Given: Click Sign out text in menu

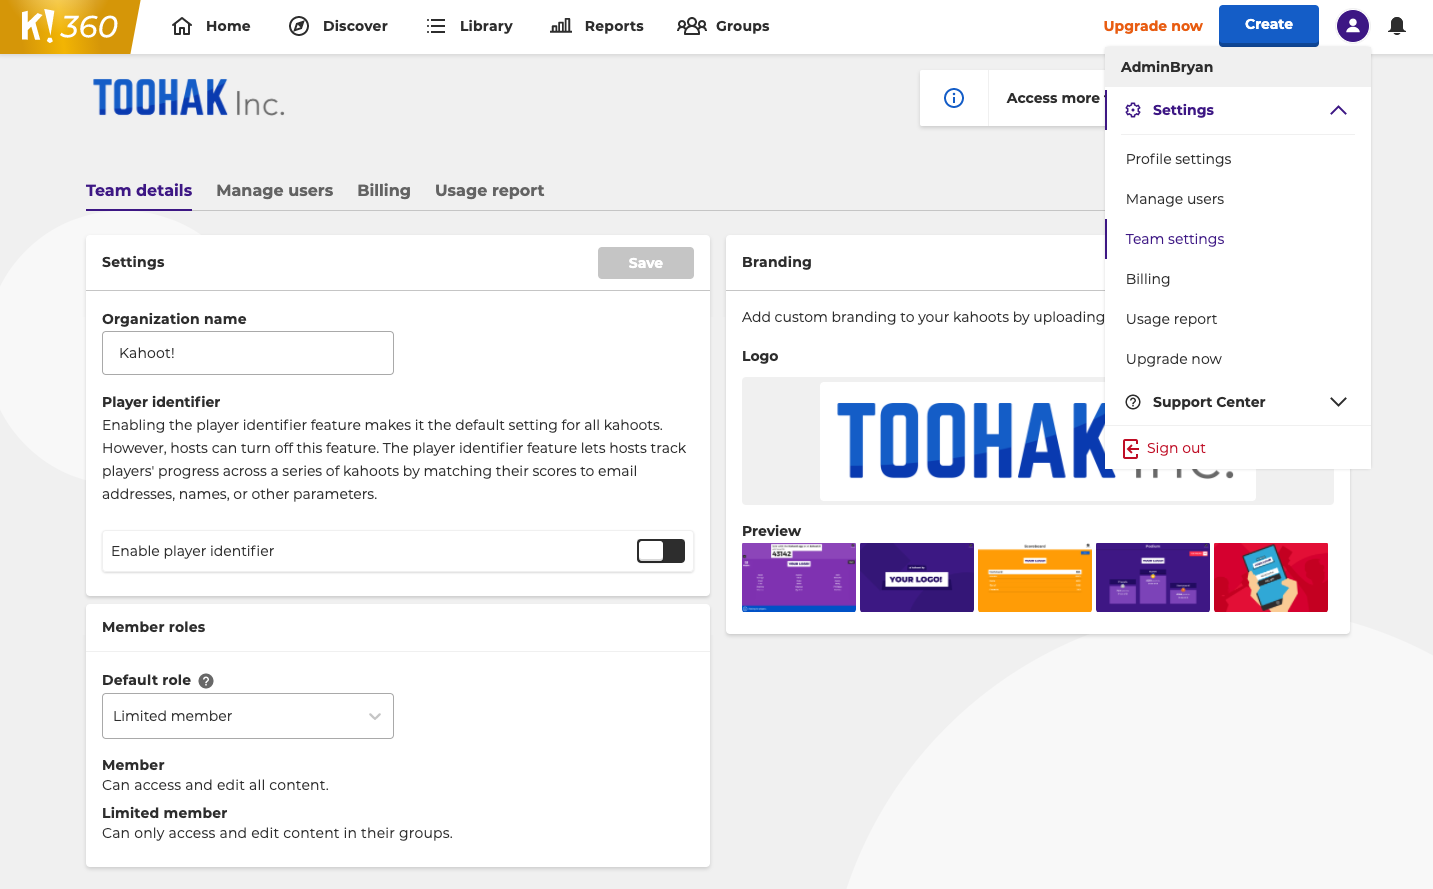Looking at the screenshot, I should pyautogui.click(x=1176, y=448).
